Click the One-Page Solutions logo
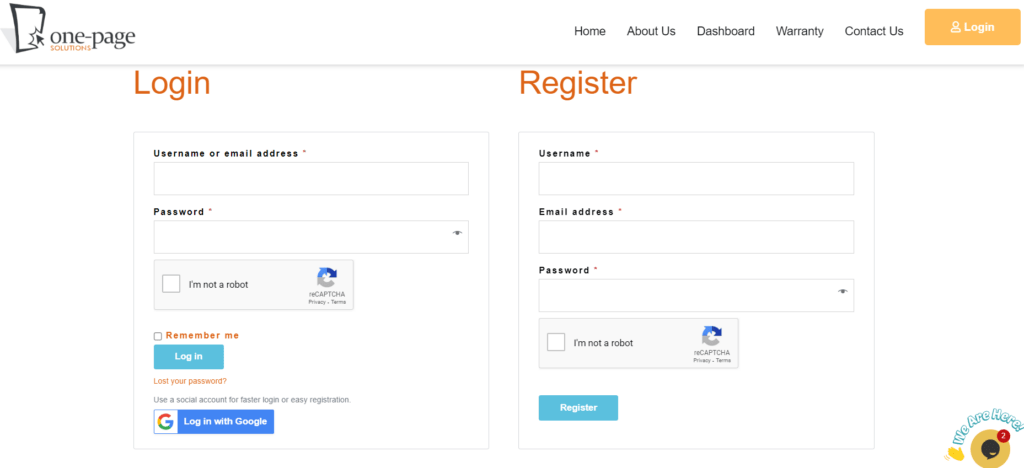The height and width of the screenshot is (468, 1024). [x=69, y=30]
